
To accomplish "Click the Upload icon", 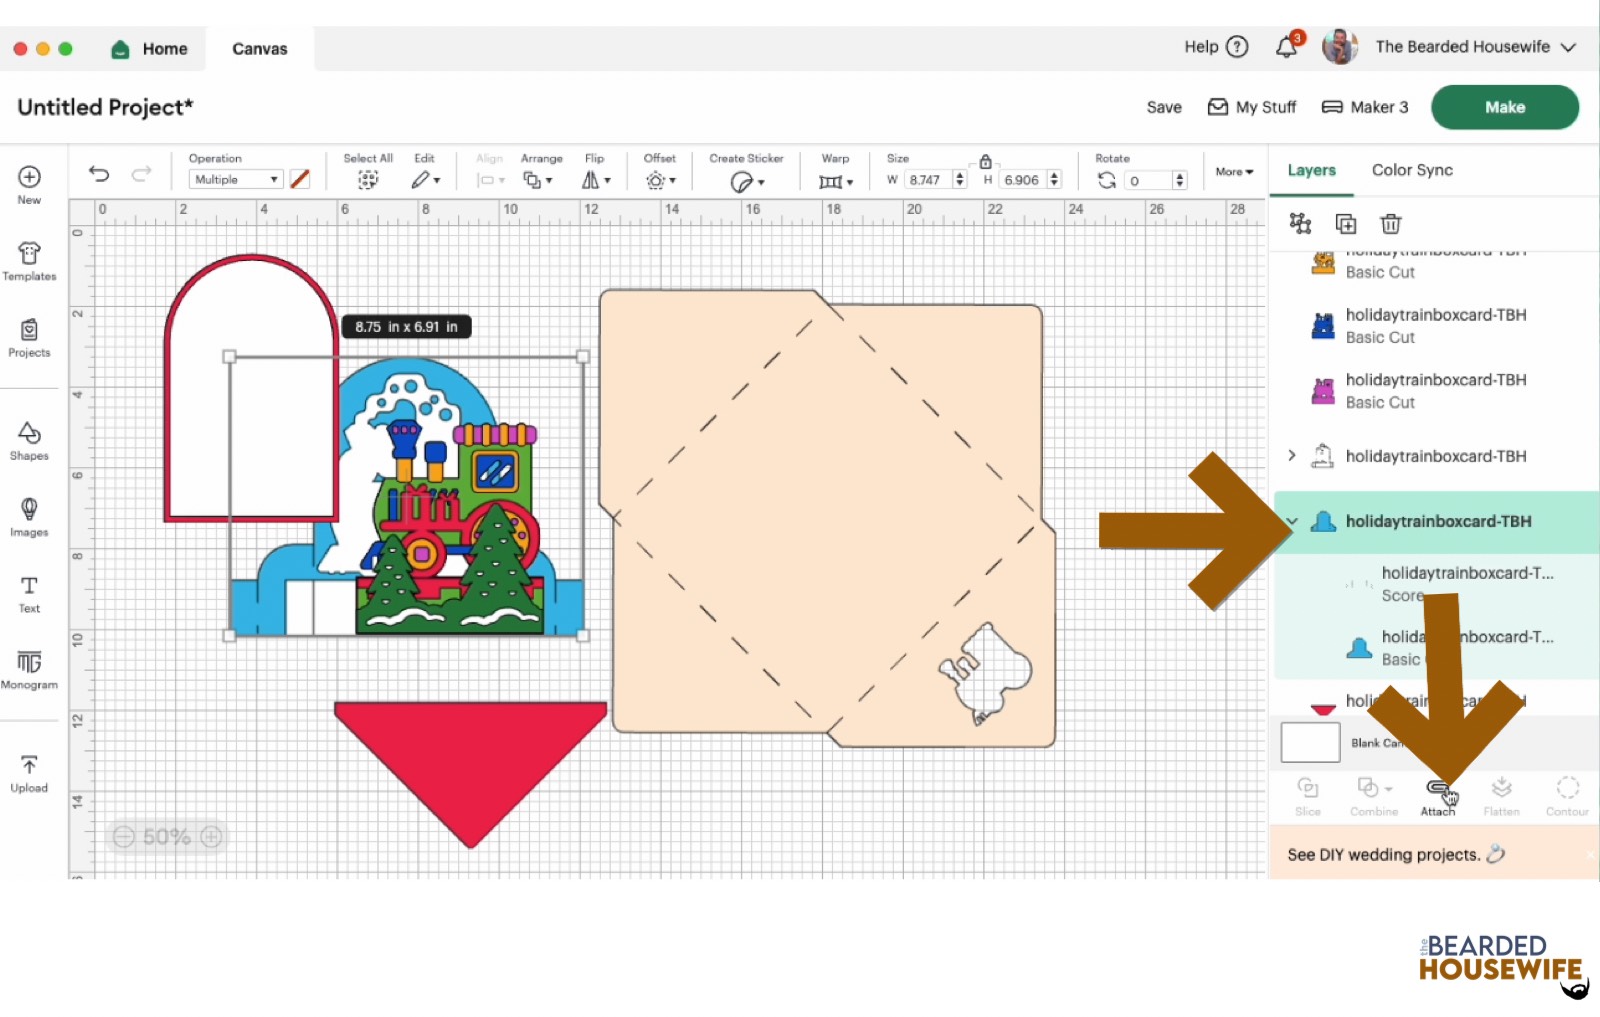I will pos(29,765).
